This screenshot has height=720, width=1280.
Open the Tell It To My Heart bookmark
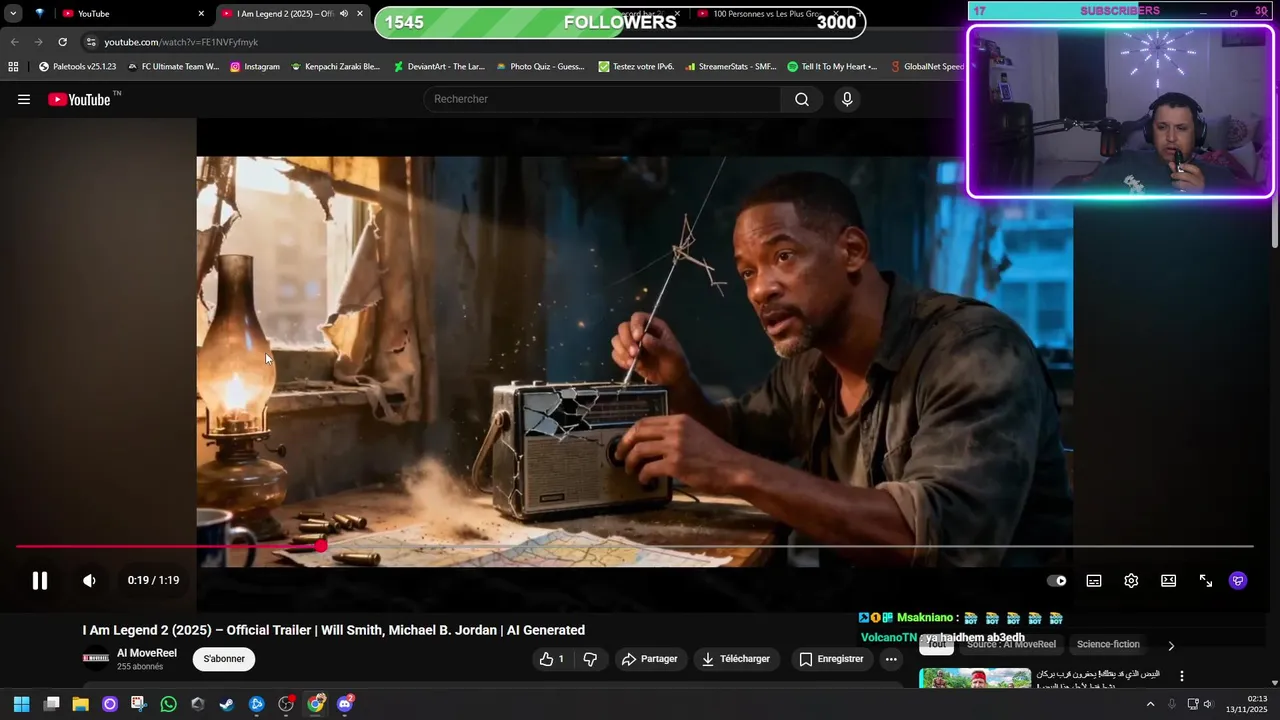tap(832, 67)
